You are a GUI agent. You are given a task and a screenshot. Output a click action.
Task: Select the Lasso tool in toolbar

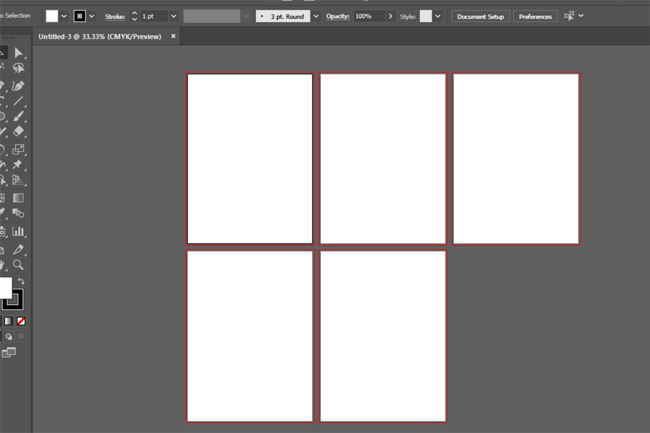click(x=18, y=69)
